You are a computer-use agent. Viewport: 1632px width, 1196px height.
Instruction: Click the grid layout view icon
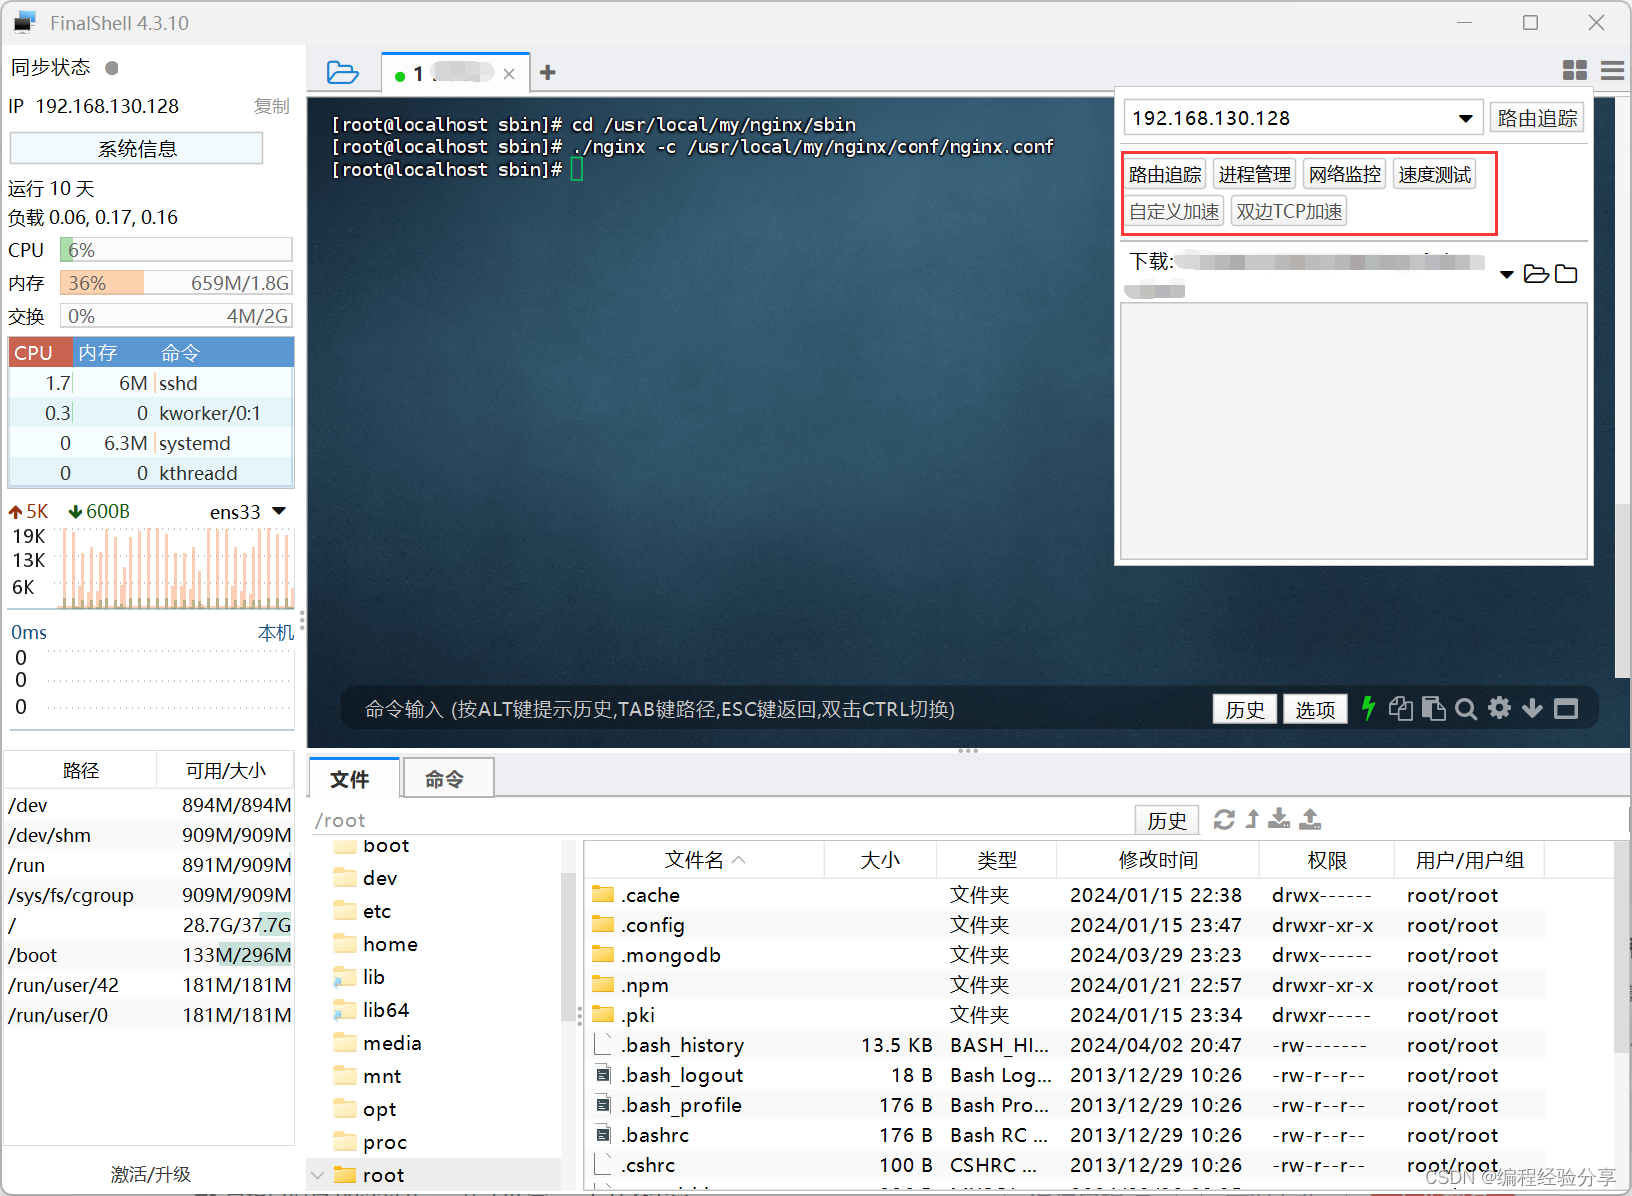[x=1574, y=70]
